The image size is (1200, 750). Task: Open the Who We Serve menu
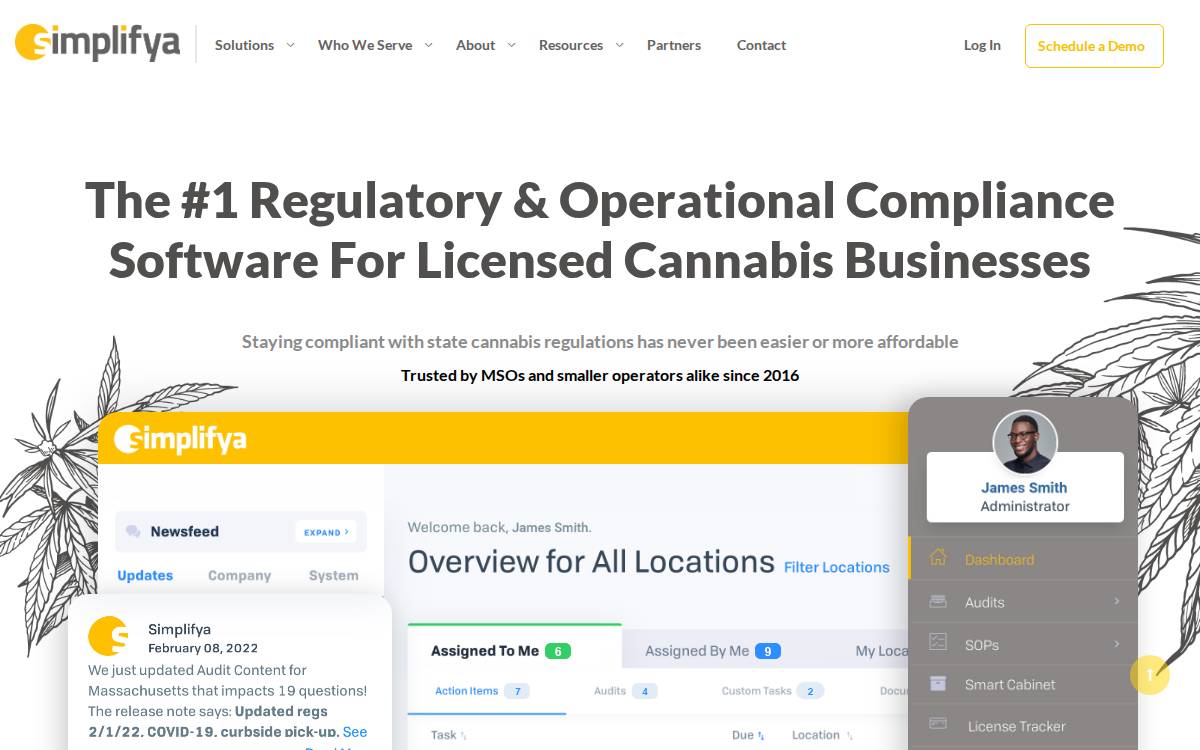point(365,45)
